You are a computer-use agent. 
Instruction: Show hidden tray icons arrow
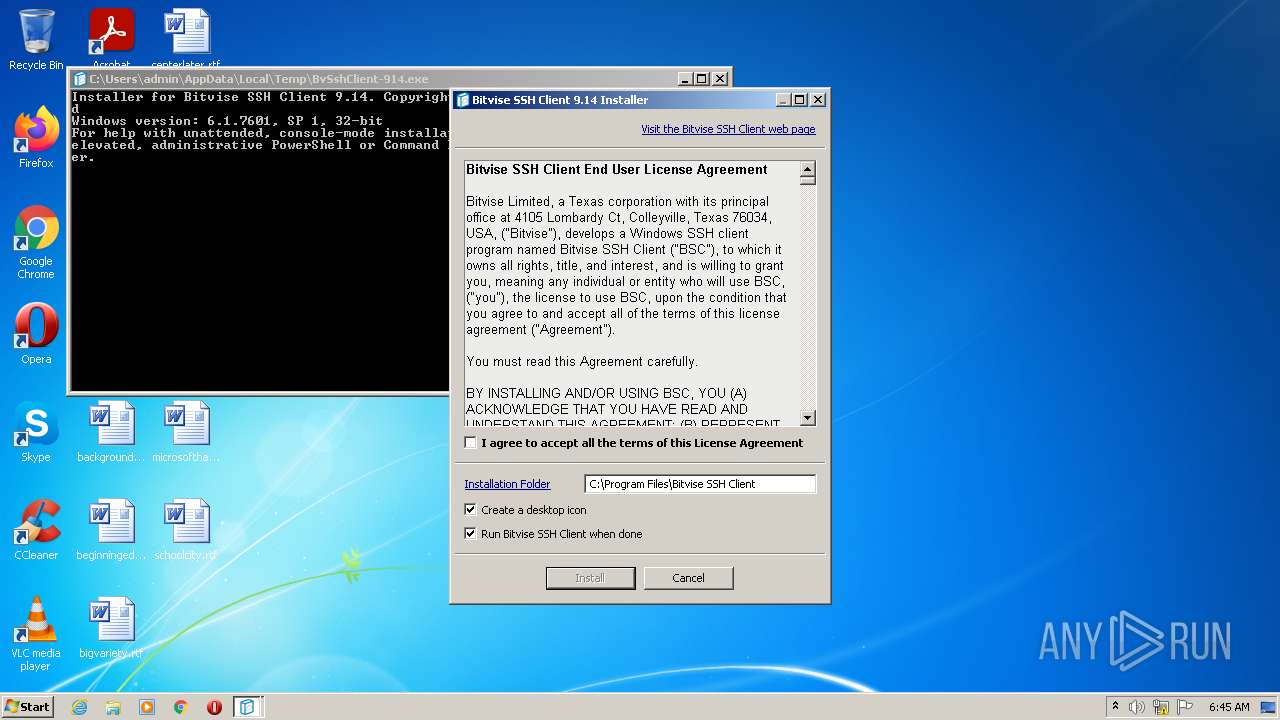1115,707
